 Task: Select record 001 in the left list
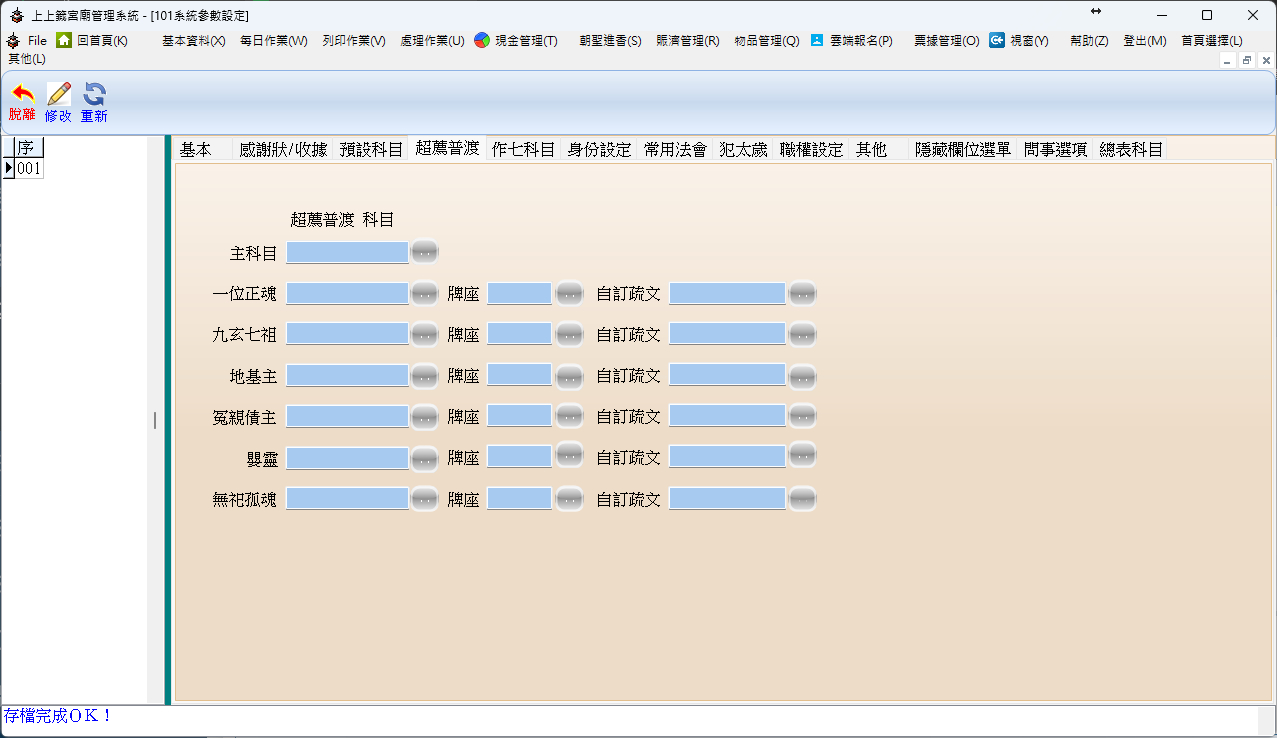tap(28, 167)
